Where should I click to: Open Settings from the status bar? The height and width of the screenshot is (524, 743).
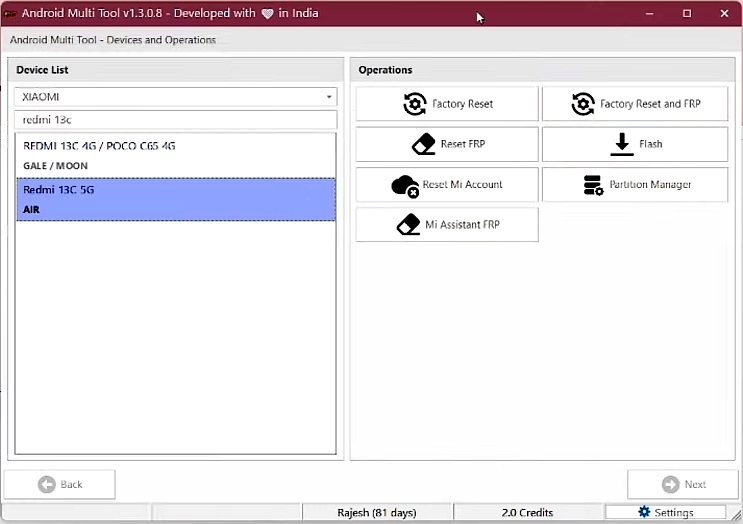(x=665, y=512)
